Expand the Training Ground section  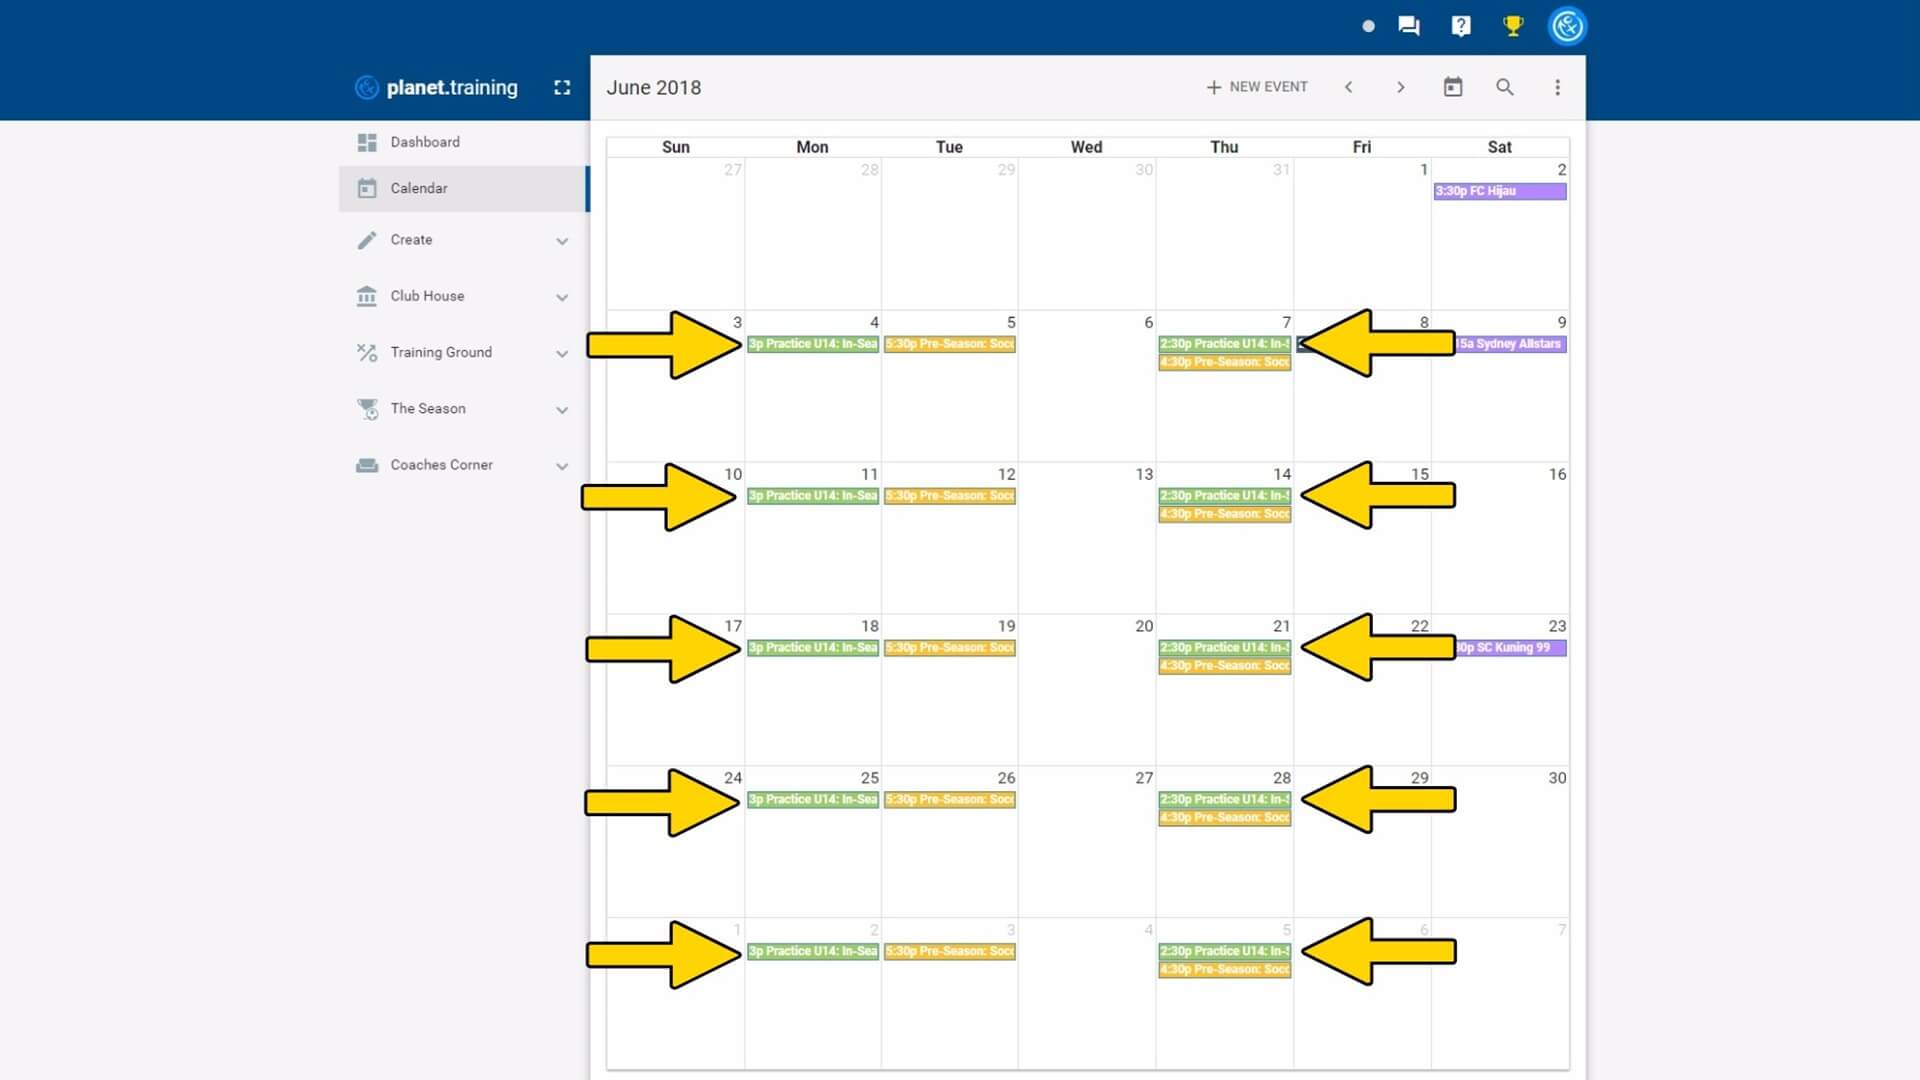coord(562,353)
